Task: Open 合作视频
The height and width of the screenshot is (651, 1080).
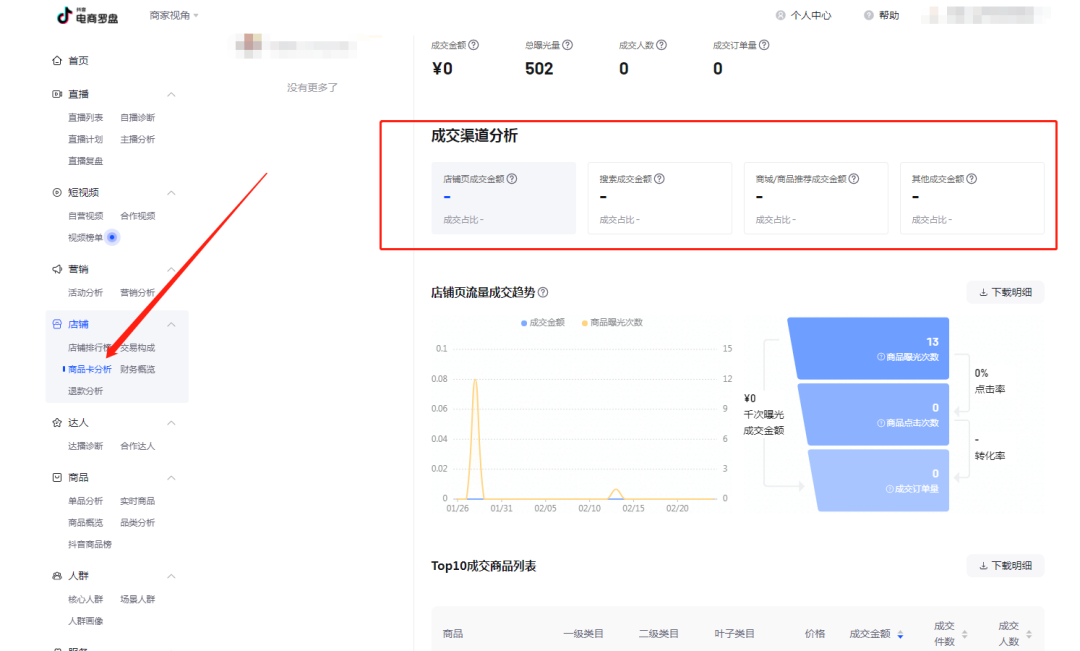Action: tap(138, 216)
